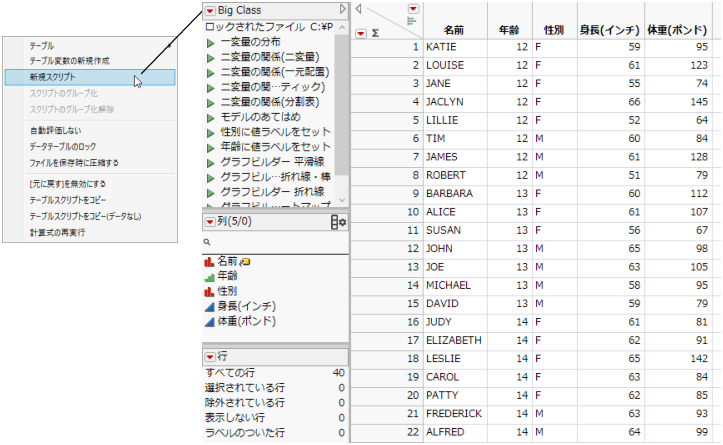Click the 性別 column header

(x=551, y=32)
